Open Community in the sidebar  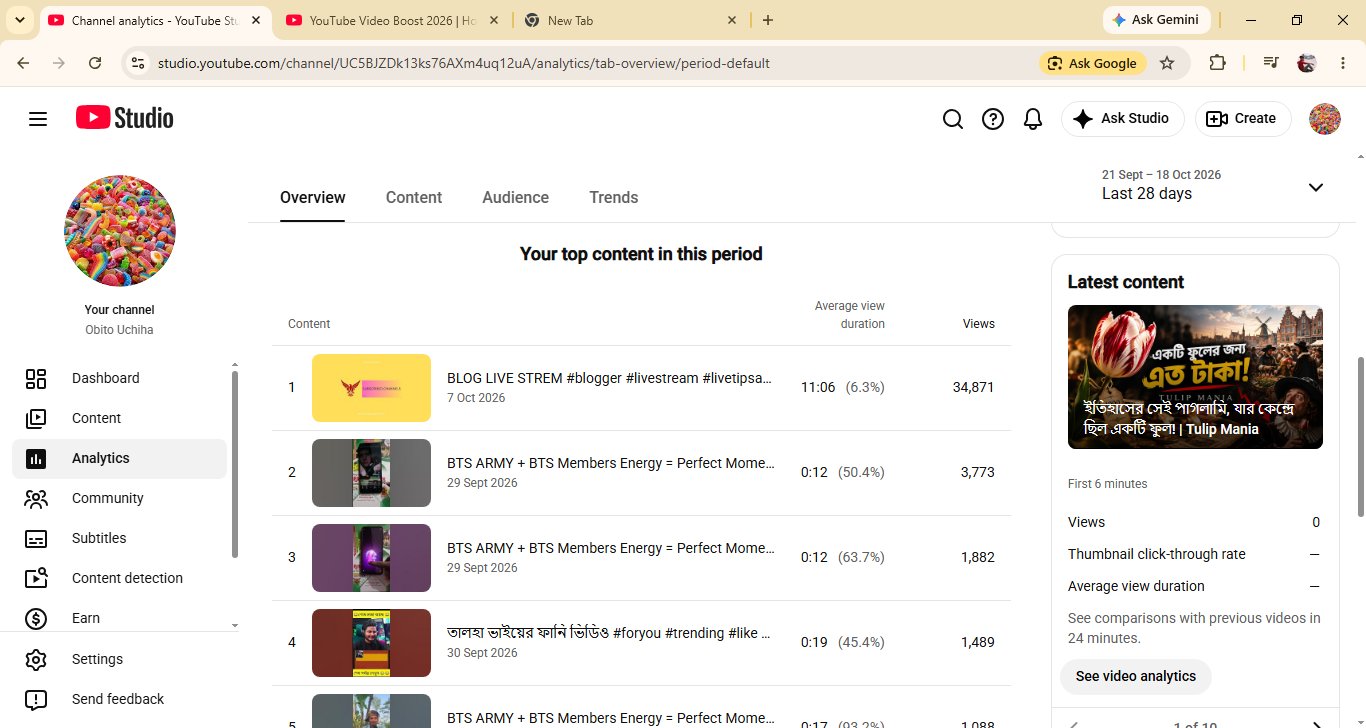click(x=120, y=498)
